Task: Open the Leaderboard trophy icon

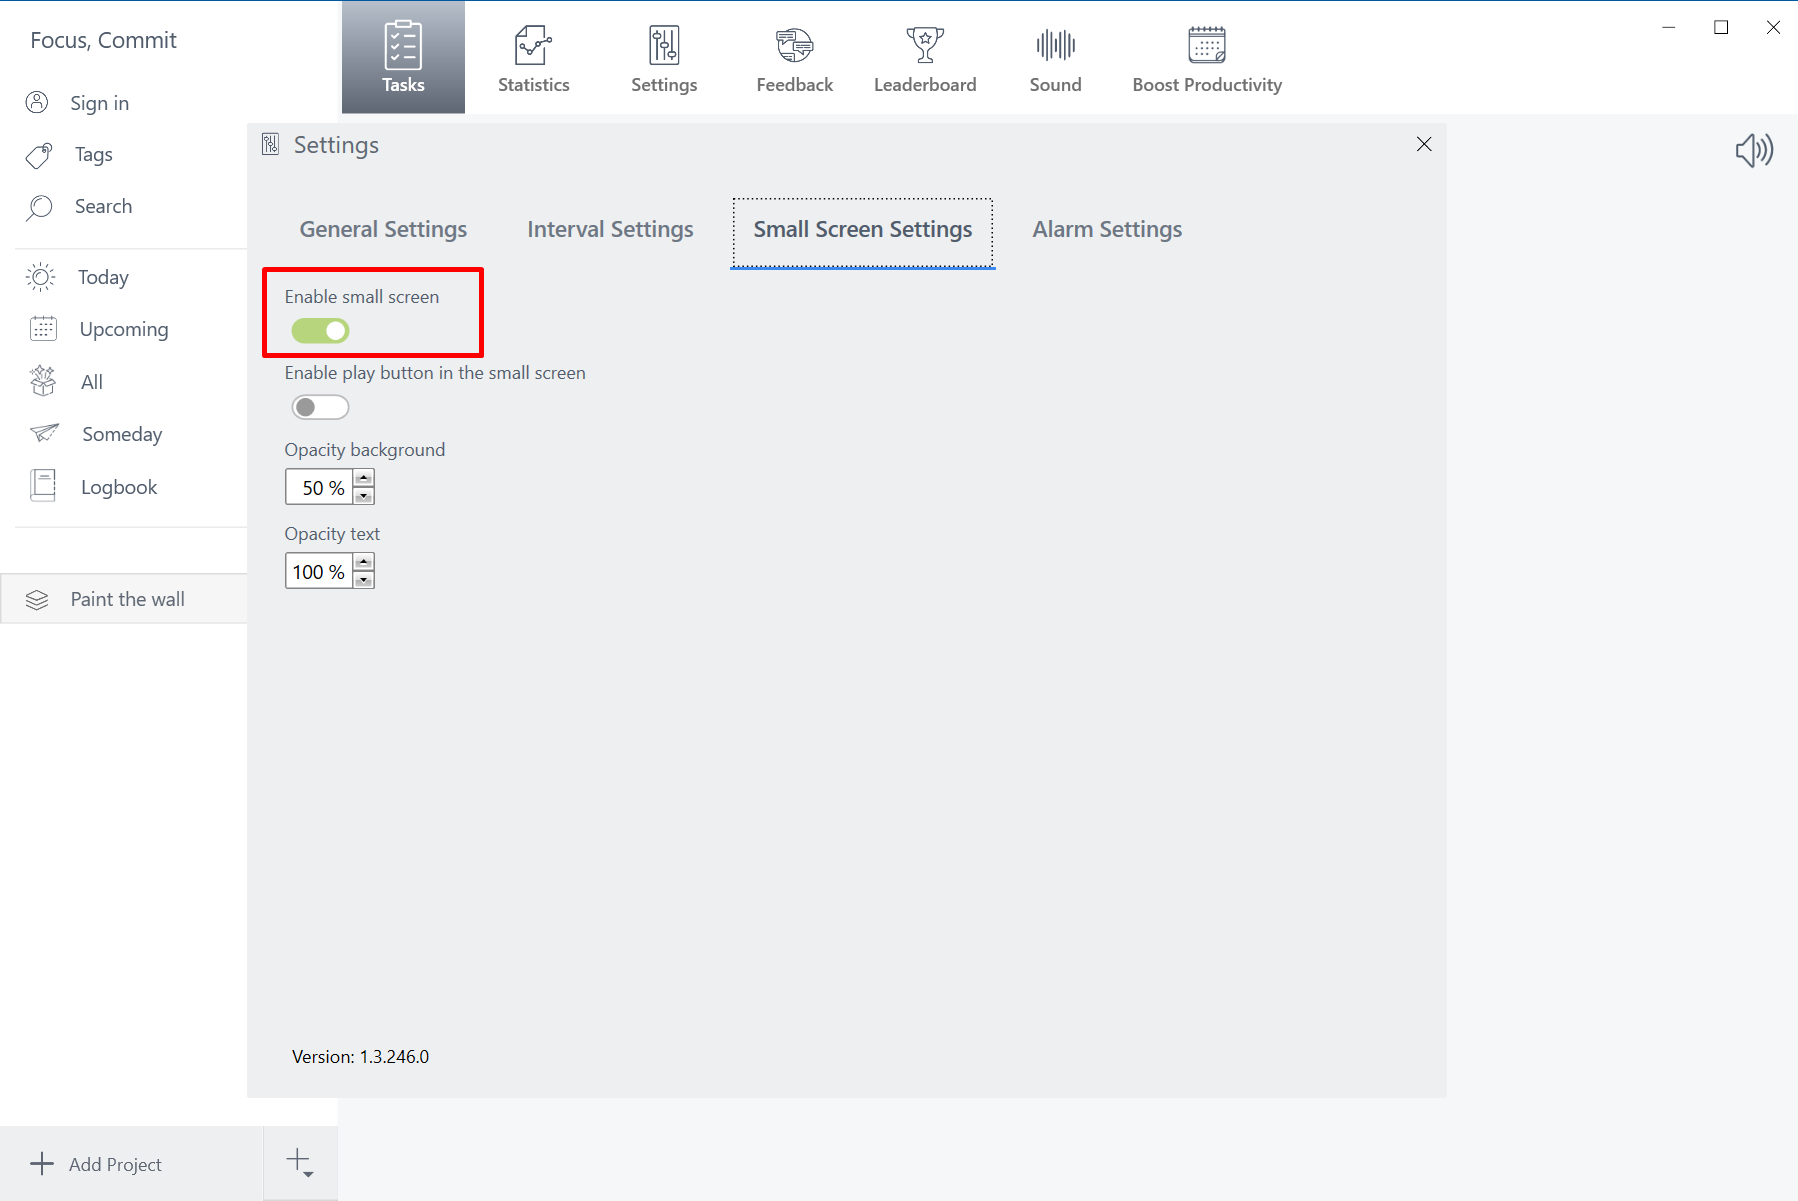Action: (x=924, y=46)
